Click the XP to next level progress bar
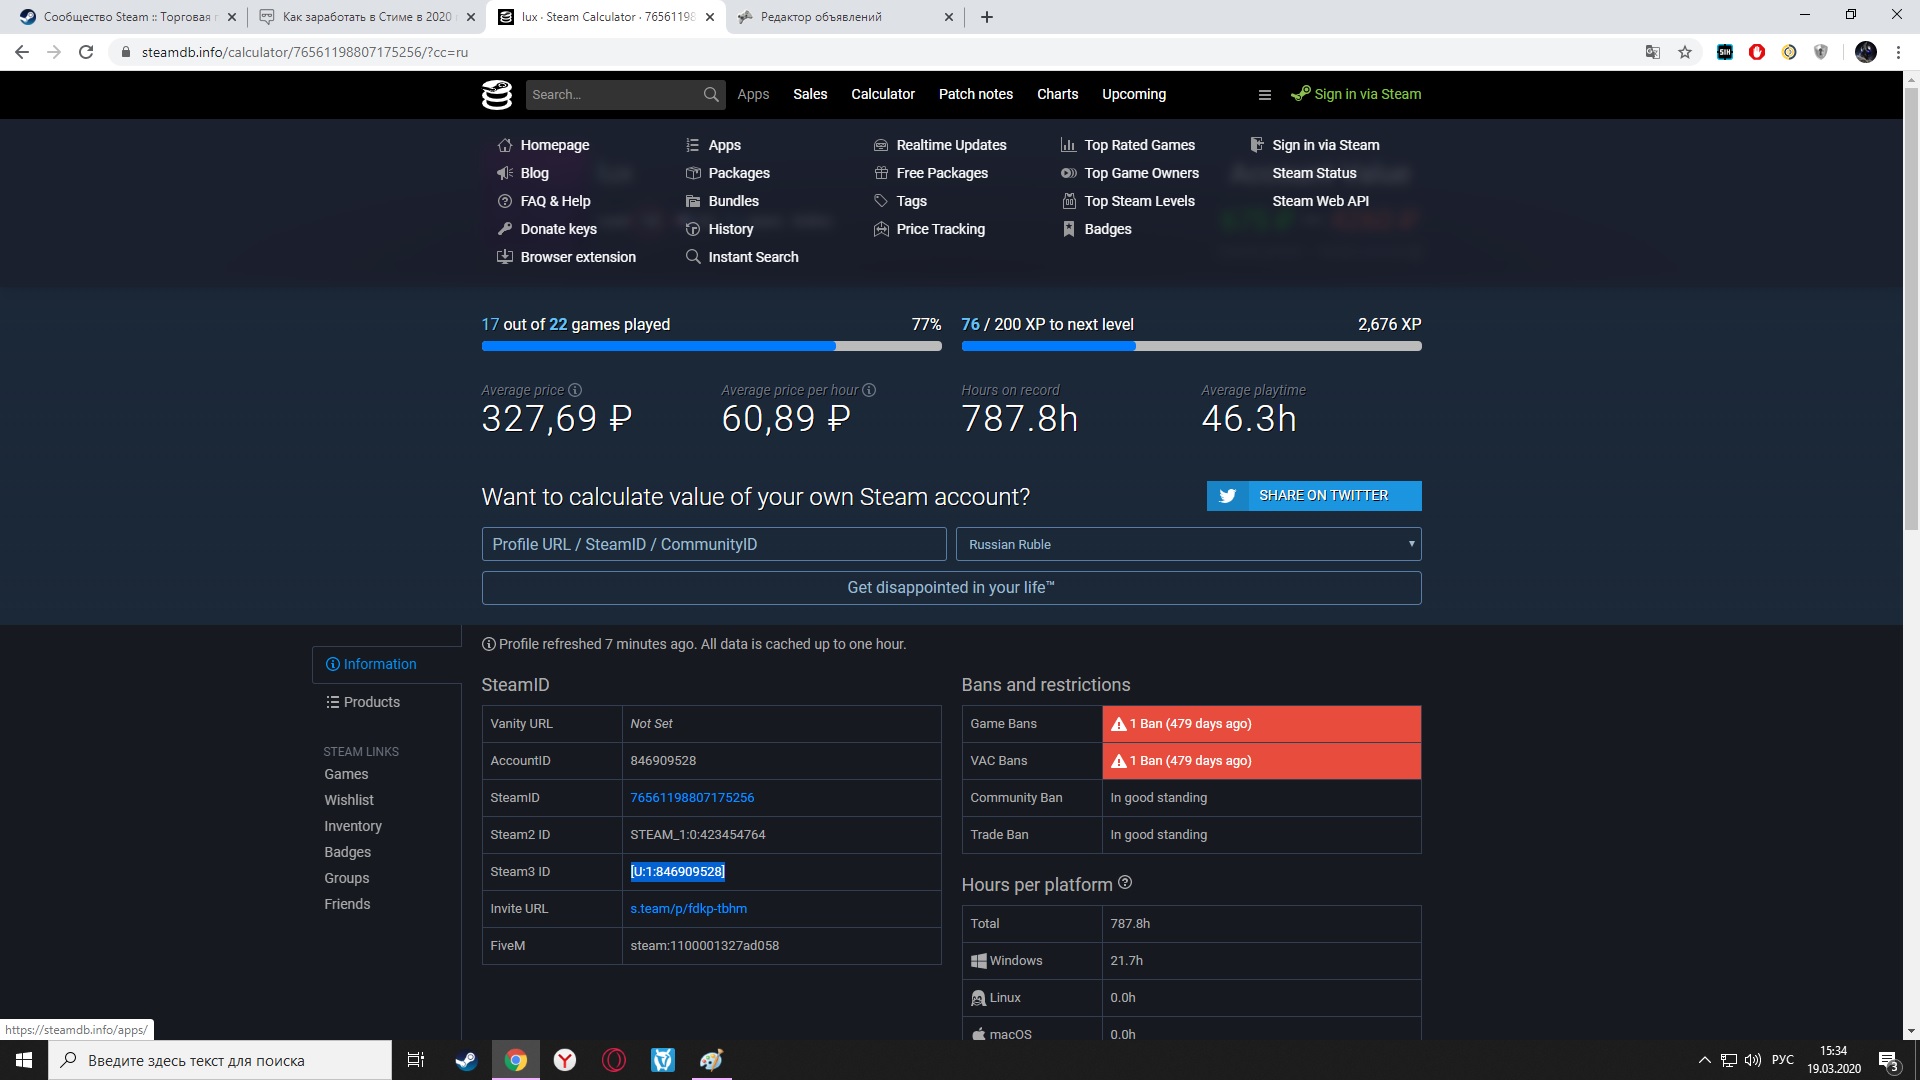The image size is (1920, 1080). (x=1191, y=346)
